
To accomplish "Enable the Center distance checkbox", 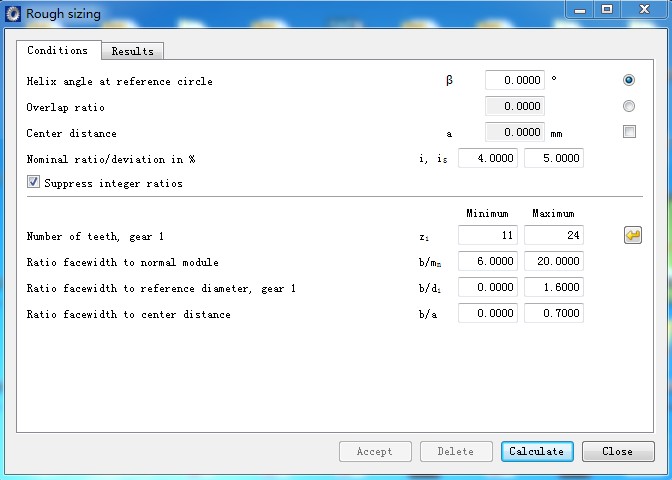I will [x=629, y=132].
